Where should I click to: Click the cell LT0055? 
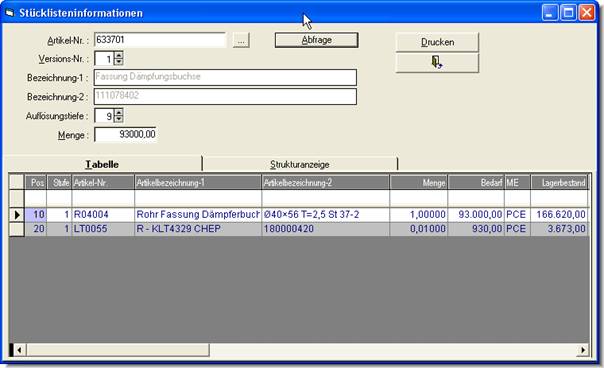click(x=103, y=229)
